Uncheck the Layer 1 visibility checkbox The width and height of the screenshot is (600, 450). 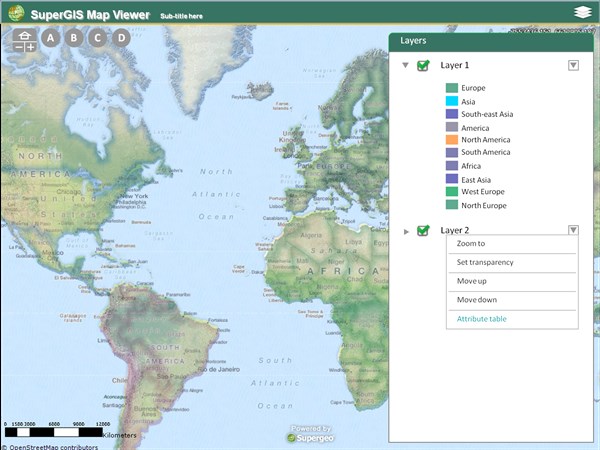pyautogui.click(x=423, y=65)
